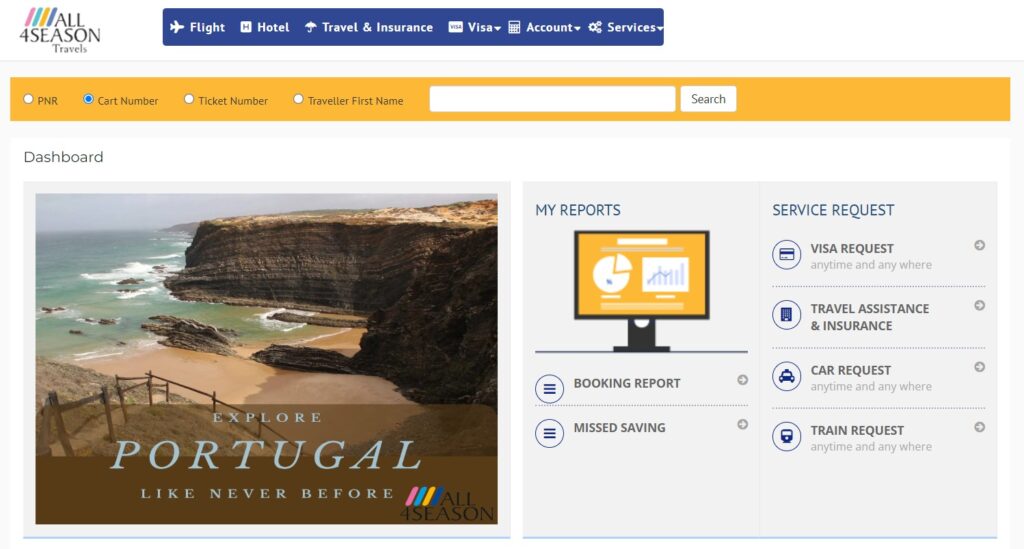
Task: Click the arrow icon beside Train Request
Action: tap(980, 427)
